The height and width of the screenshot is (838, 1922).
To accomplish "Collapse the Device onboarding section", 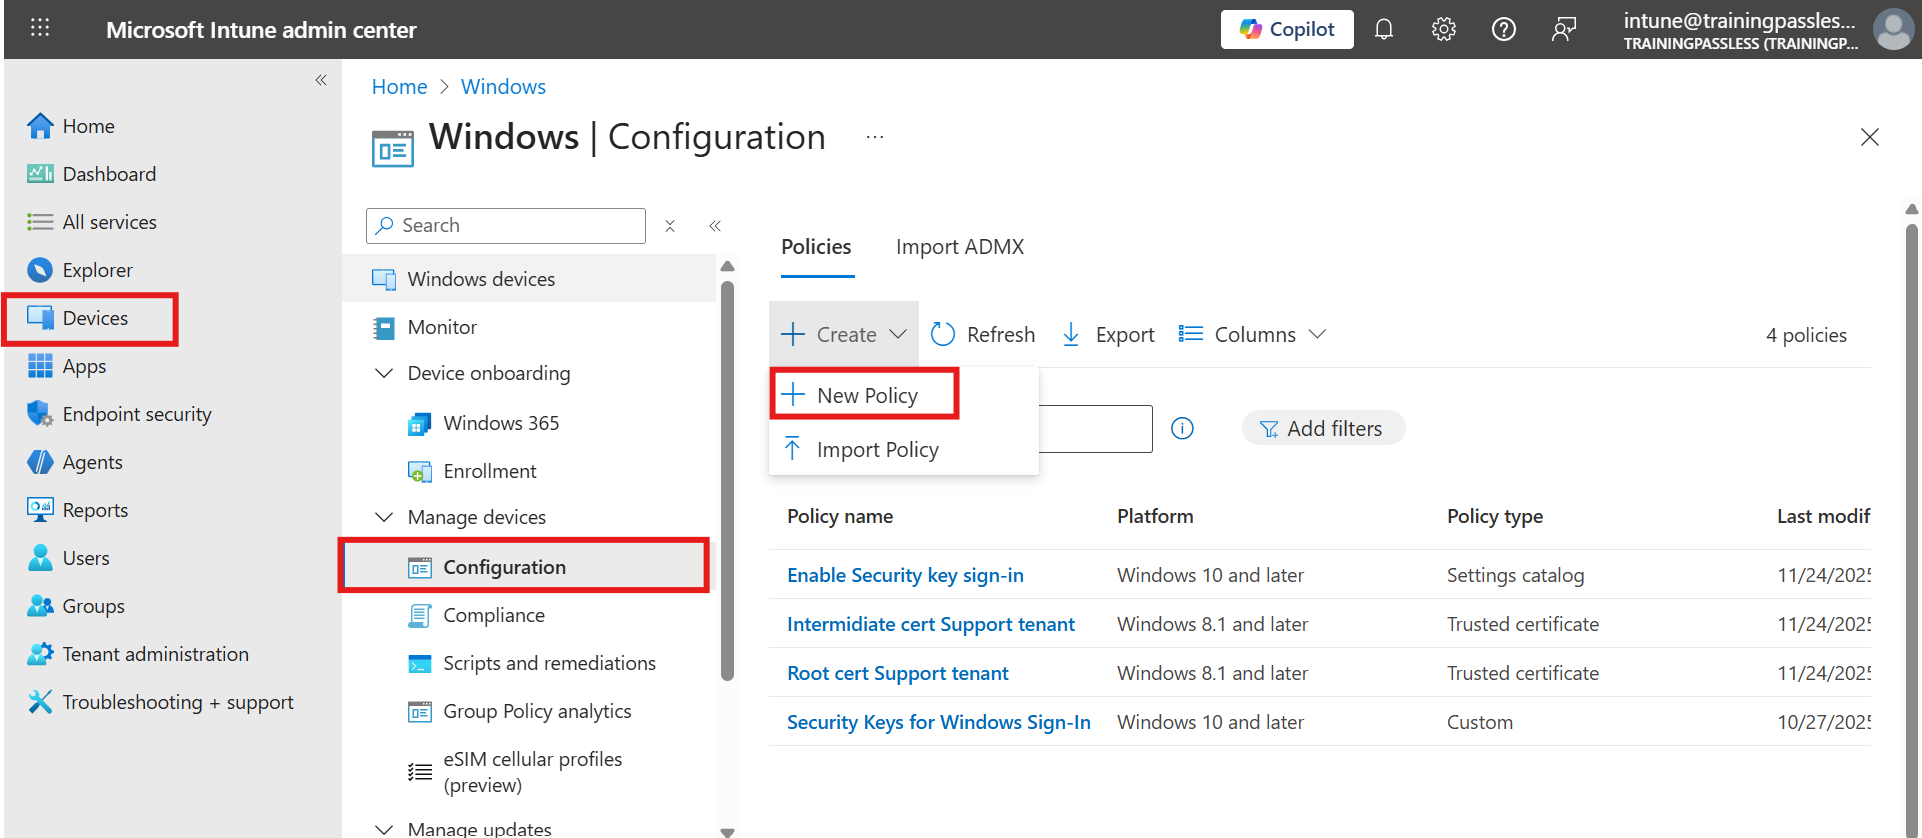I will coord(384,373).
